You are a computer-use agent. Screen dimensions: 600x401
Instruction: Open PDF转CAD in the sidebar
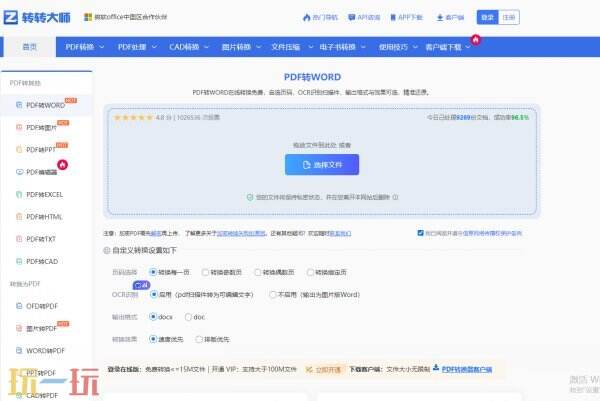[42, 261]
